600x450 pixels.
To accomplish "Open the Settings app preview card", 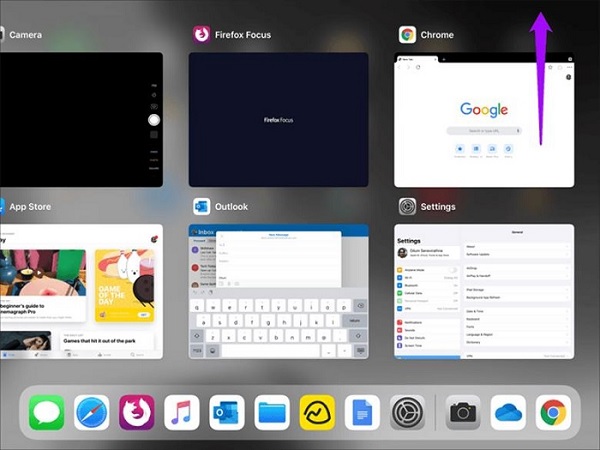I will pos(484,291).
